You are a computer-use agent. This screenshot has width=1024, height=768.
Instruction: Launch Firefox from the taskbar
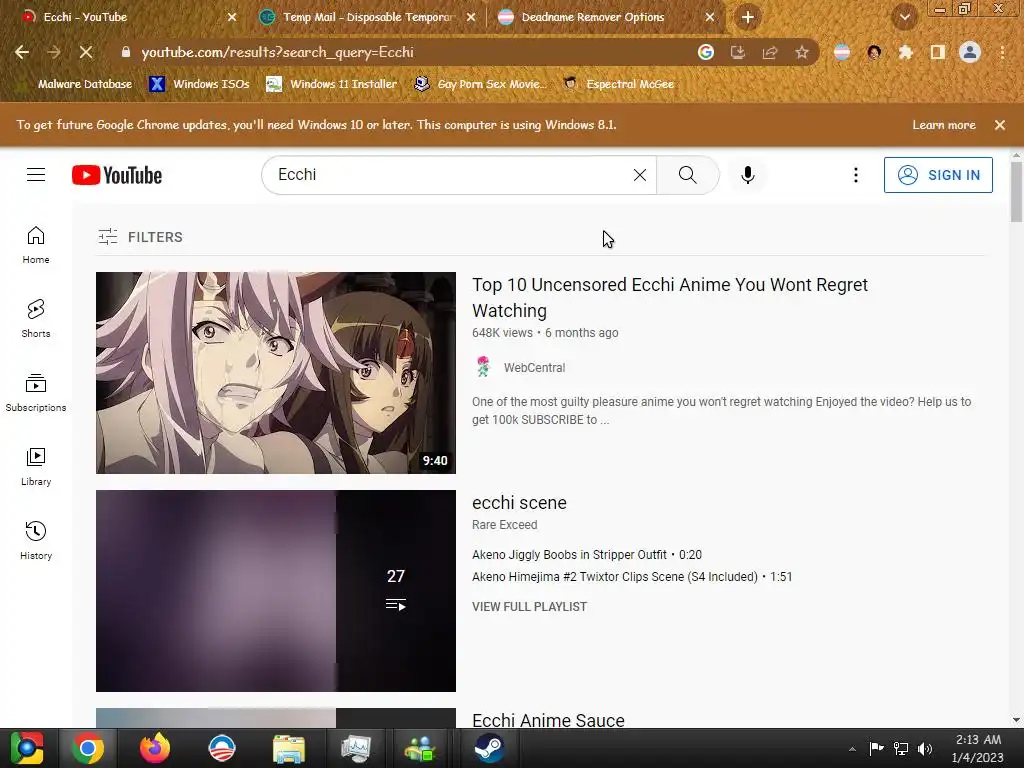point(155,748)
